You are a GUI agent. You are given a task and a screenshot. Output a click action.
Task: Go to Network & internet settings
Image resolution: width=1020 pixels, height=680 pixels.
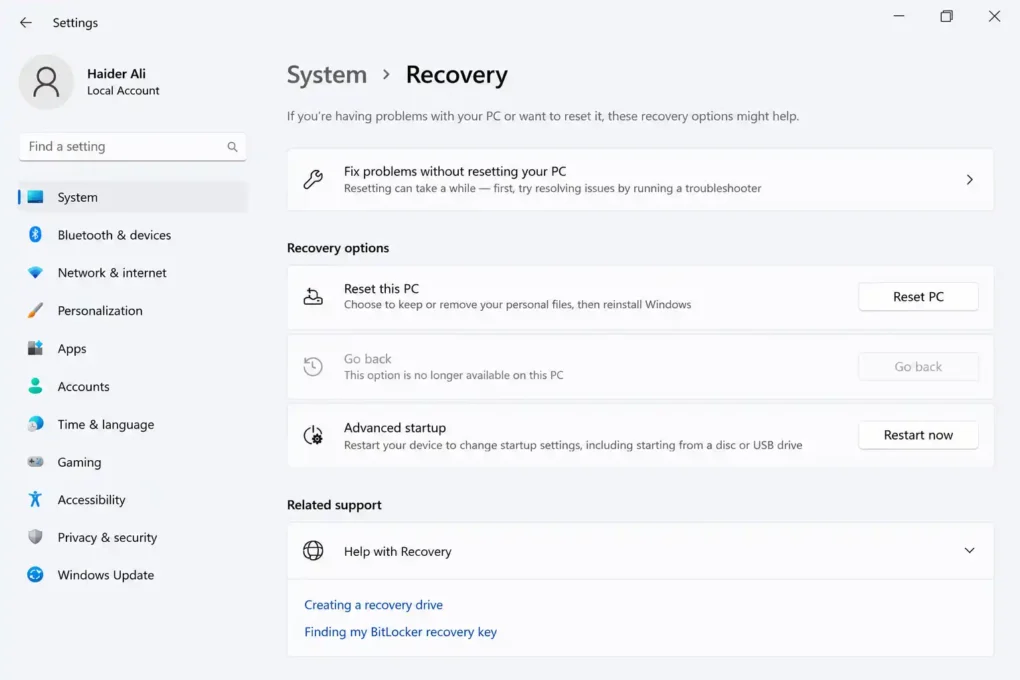[x=133, y=273]
